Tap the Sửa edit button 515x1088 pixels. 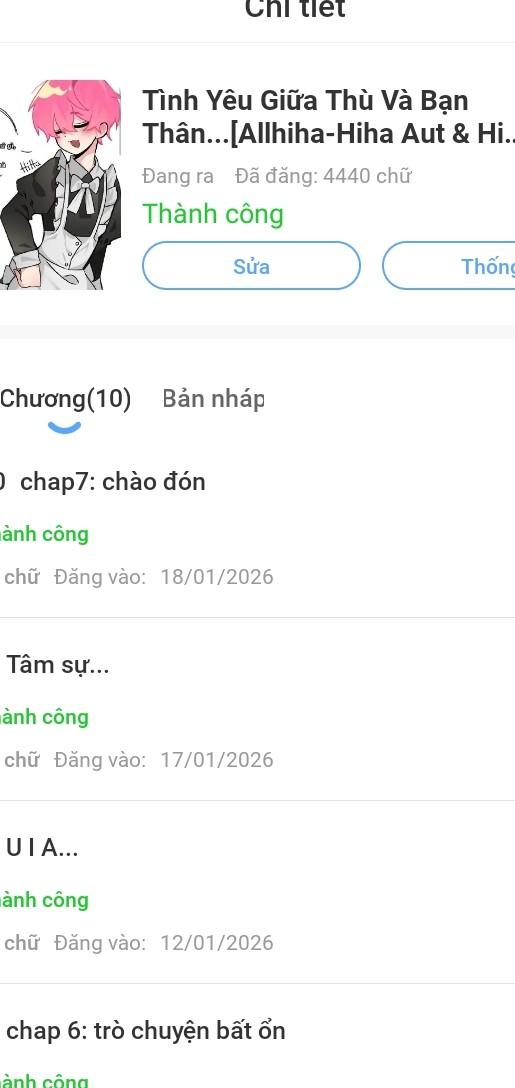(251, 266)
